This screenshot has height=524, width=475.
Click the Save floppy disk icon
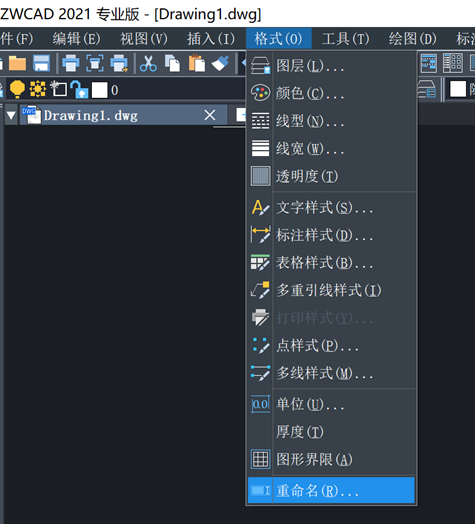tap(41, 63)
